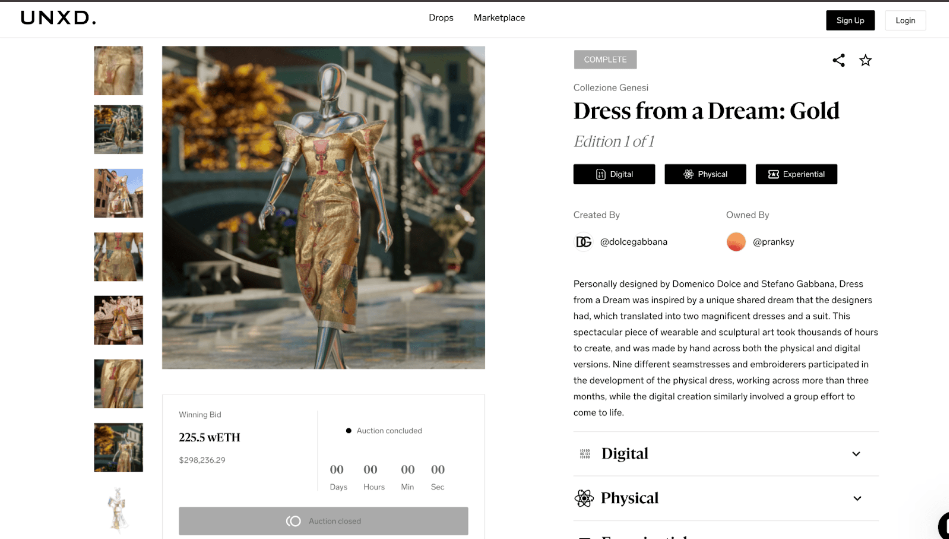949x539 pixels.
Task: Open the Collezione Genesi collection link
Action: [x=611, y=88]
